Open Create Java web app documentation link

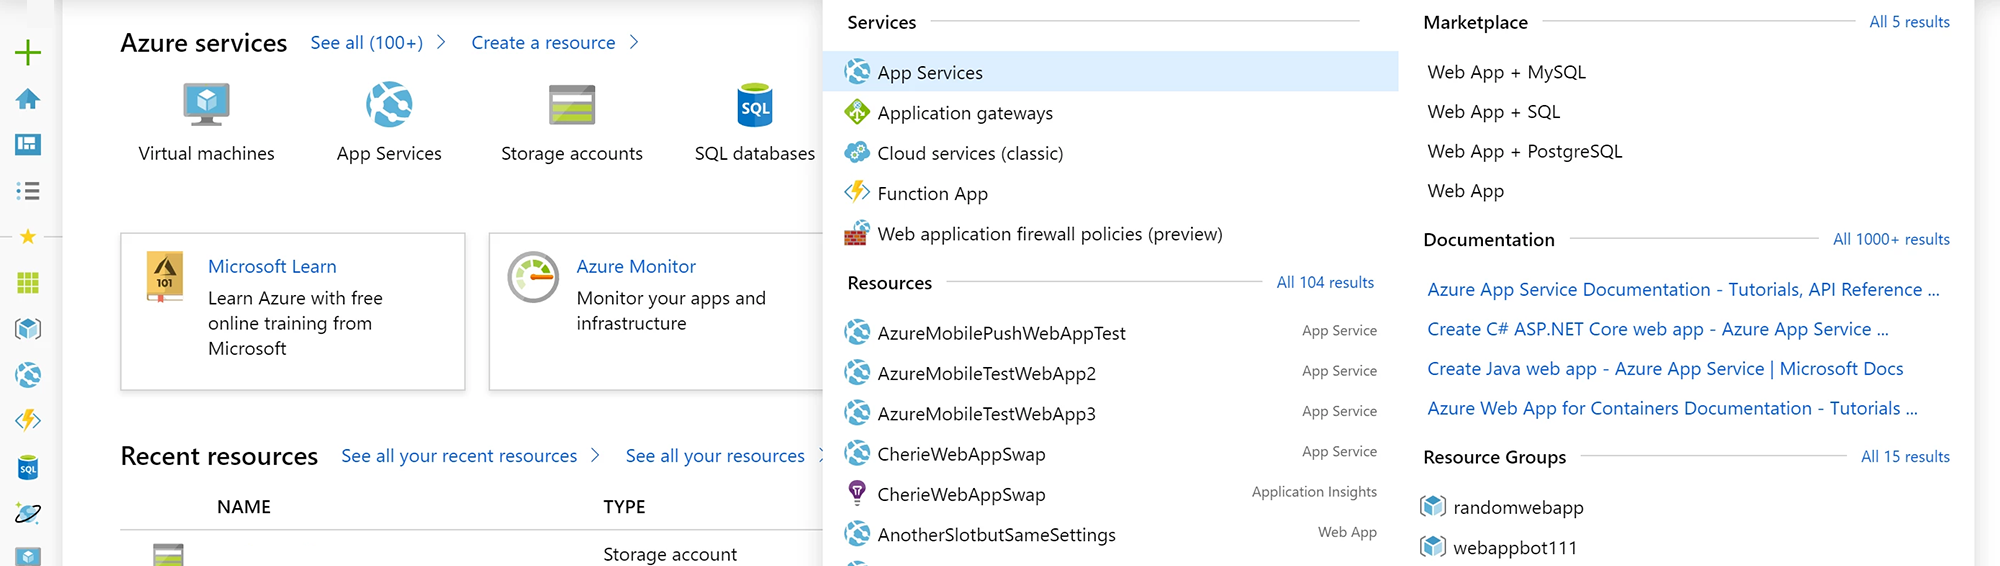point(1665,368)
